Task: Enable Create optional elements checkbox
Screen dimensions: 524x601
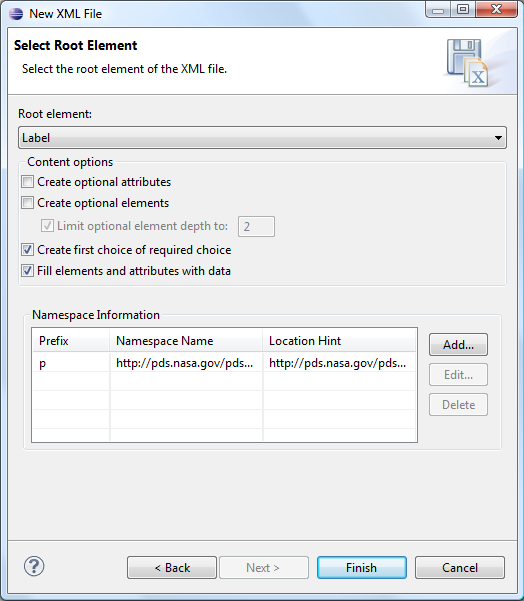Action: [x=28, y=202]
